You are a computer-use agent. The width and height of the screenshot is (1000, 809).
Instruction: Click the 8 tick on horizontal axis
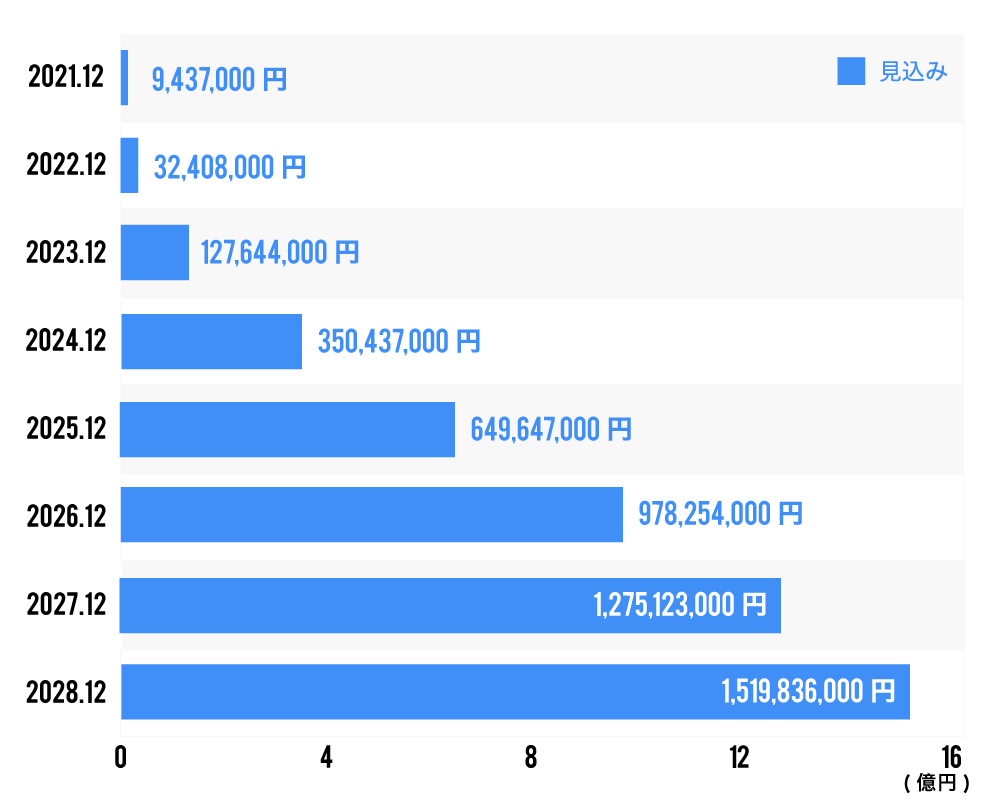[531, 758]
